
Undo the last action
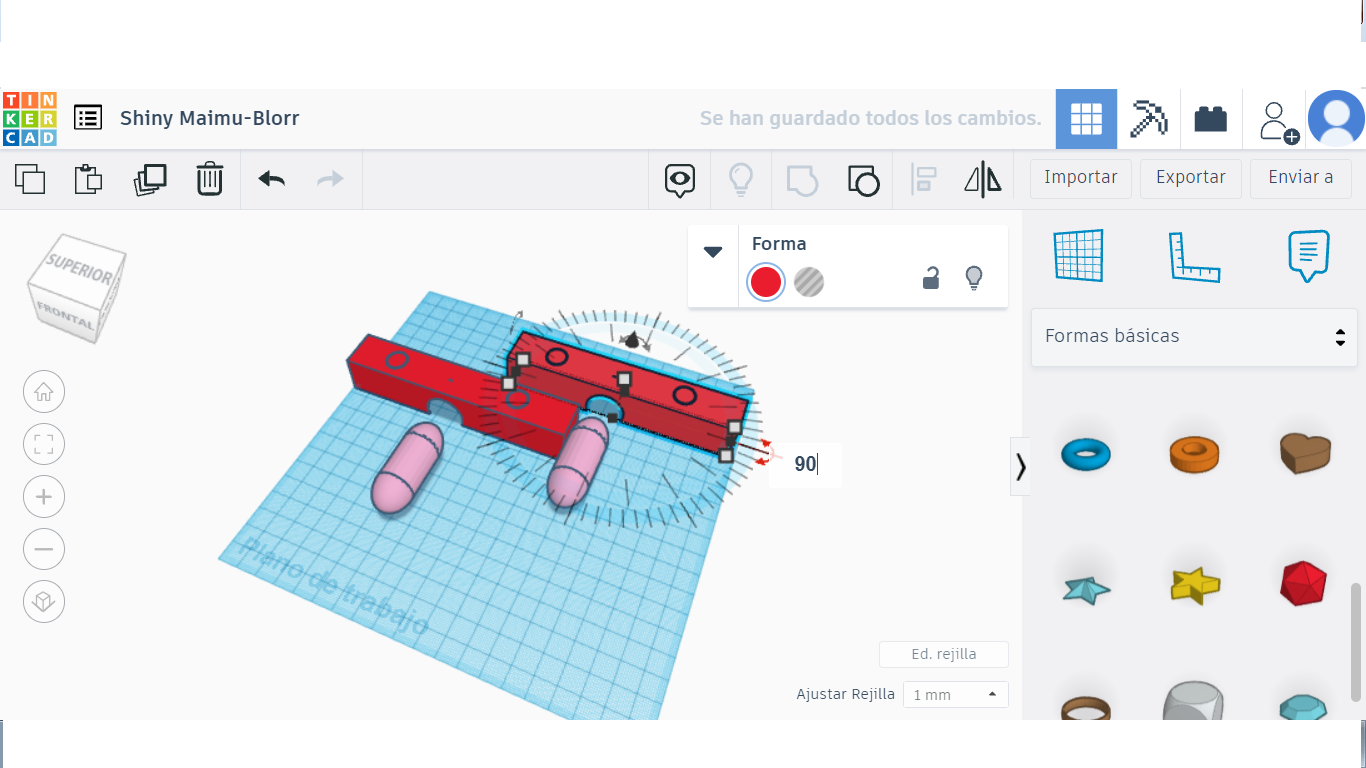point(271,179)
